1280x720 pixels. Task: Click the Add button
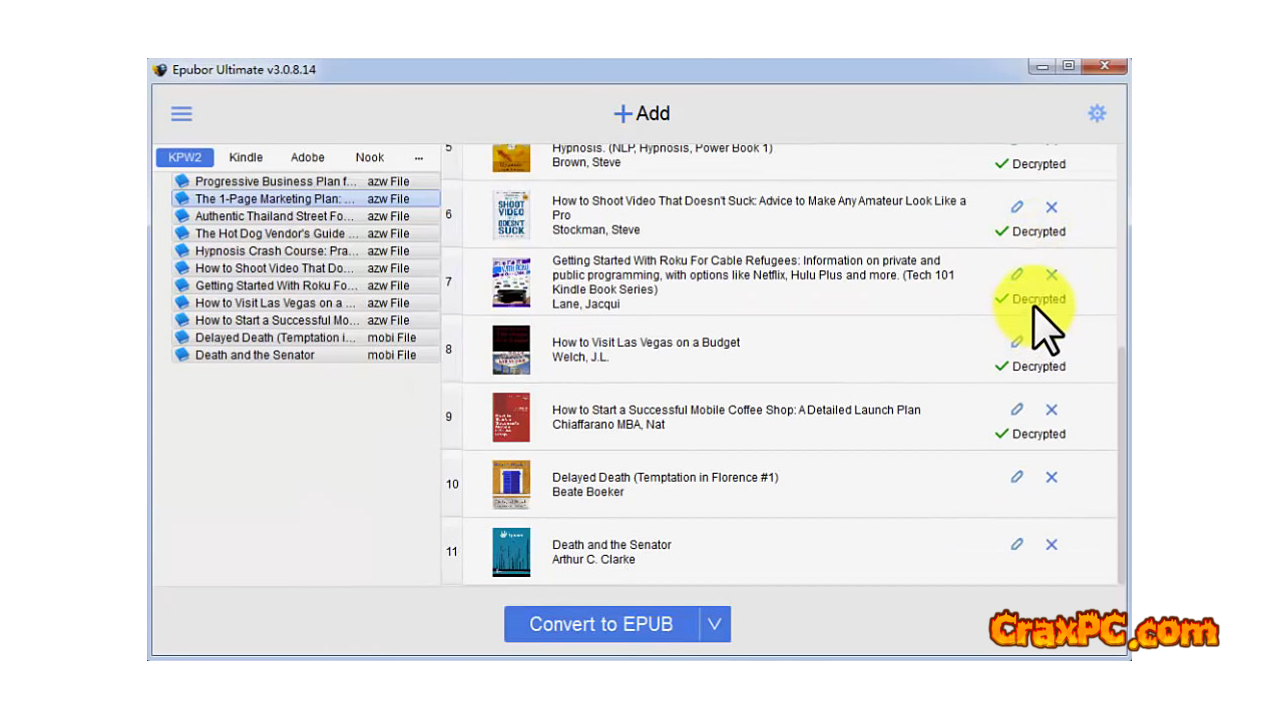(x=641, y=114)
